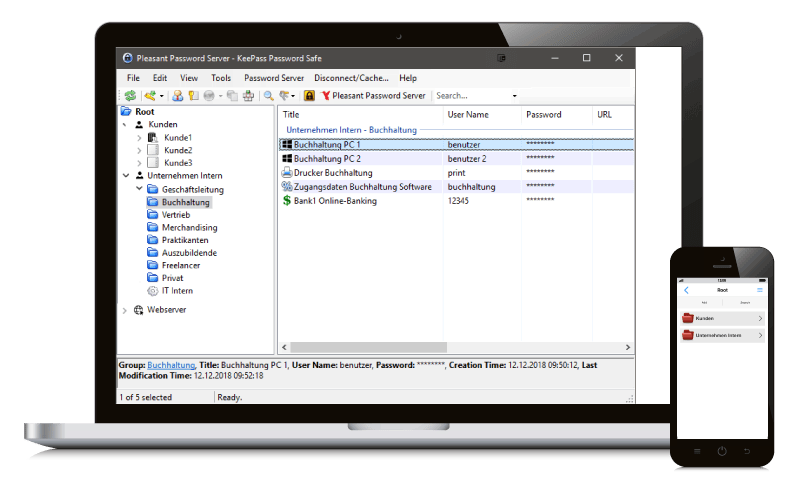The height and width of the screenshot is (490, 800).
Task: Collapse the Geschäftsleitung folder
Action: [139, 188]
